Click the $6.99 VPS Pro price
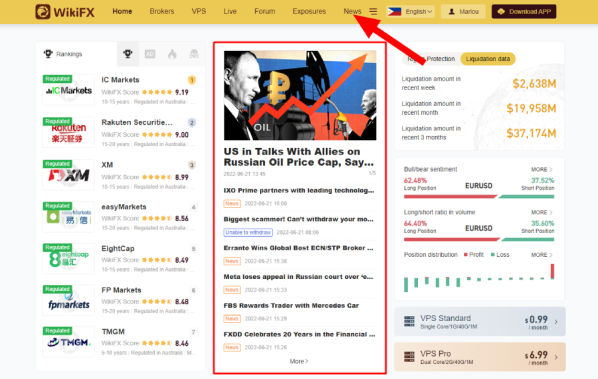 click(x=536, y=355)
